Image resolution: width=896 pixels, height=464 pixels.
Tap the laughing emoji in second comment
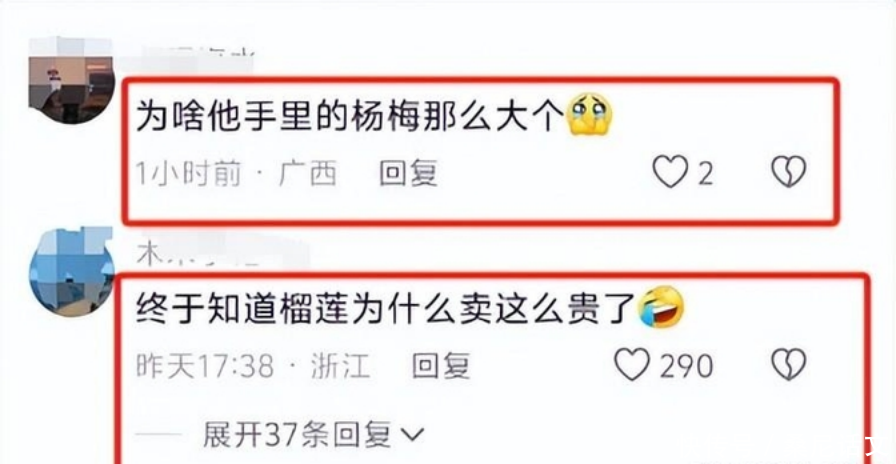pos(661,307)
